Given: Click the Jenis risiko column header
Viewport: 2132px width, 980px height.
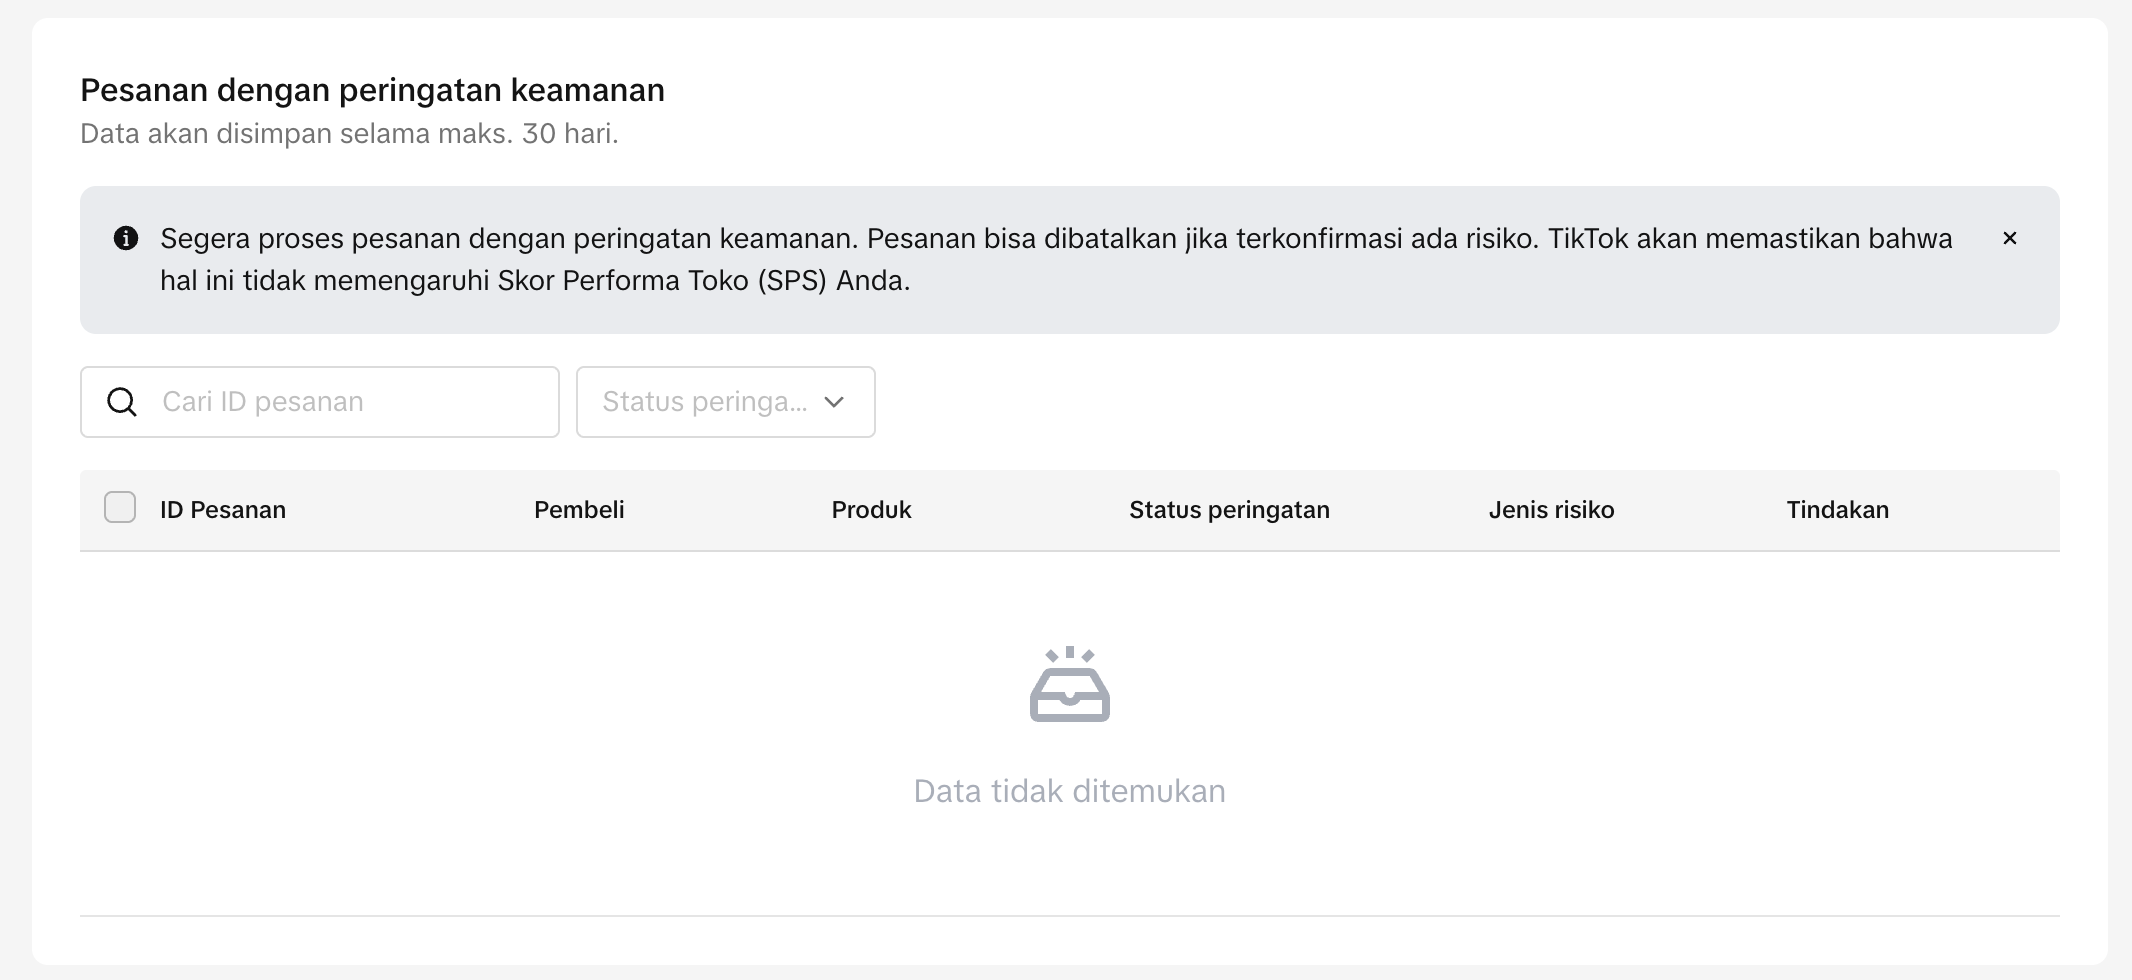Looking at the screenshot, I should 1551,510.
